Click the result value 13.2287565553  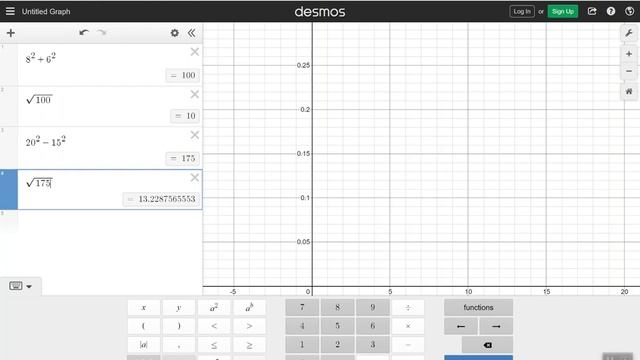click(x=162, y=199)
